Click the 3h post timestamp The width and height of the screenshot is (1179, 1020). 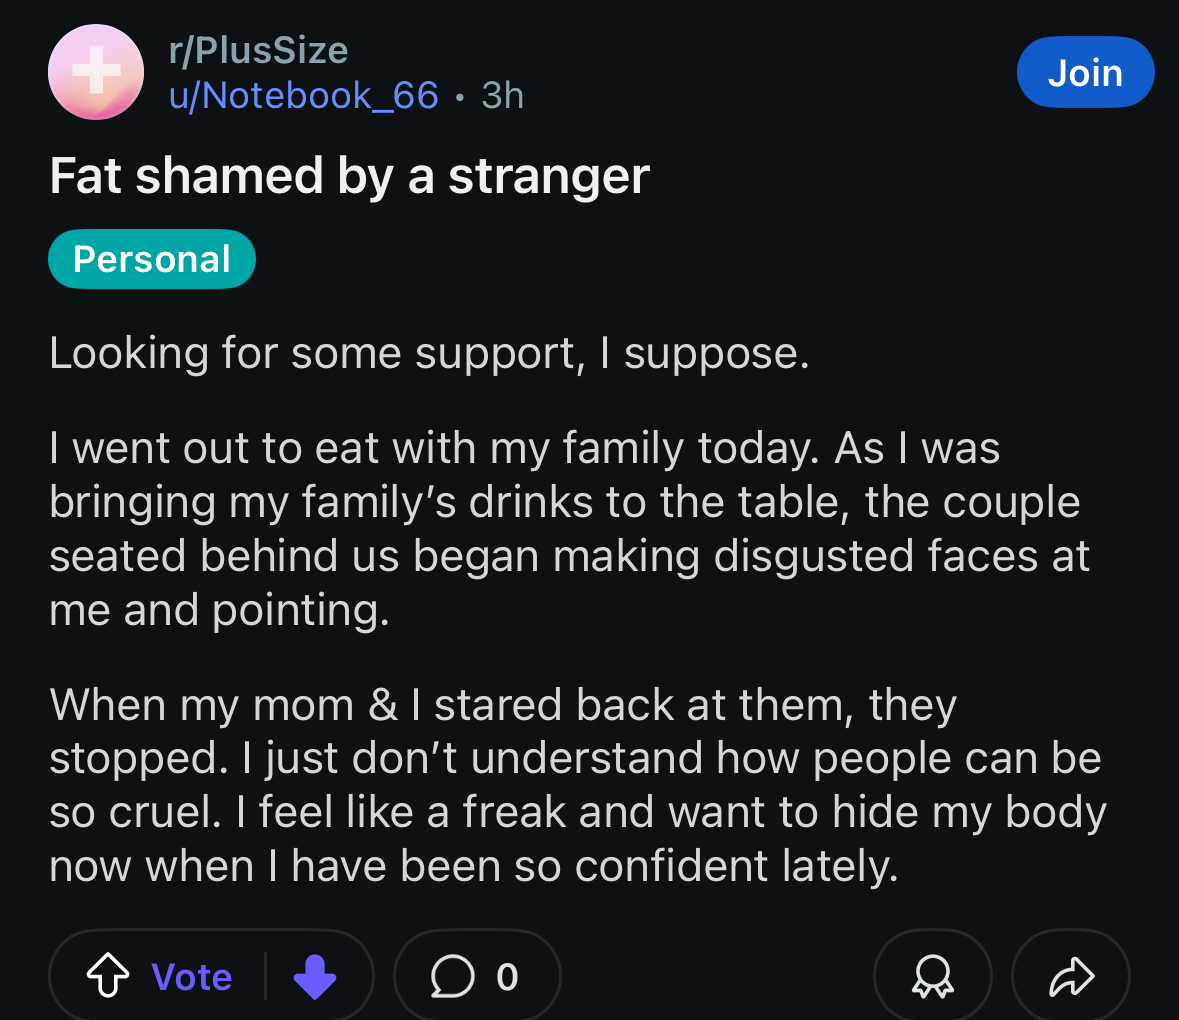pos(502,95)
